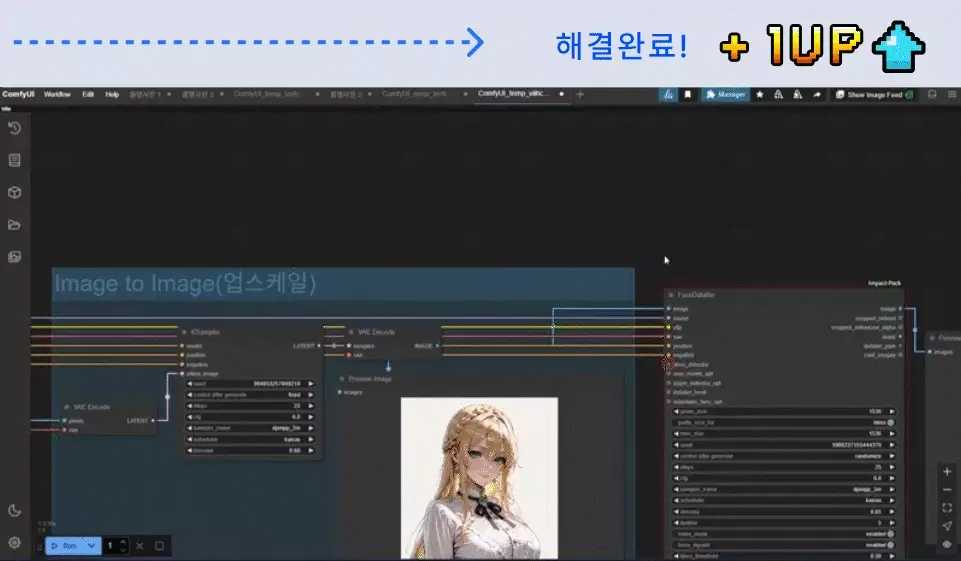Click FaceDetailer denoise value slider
961x561 pixels.
tap(783, 512)
